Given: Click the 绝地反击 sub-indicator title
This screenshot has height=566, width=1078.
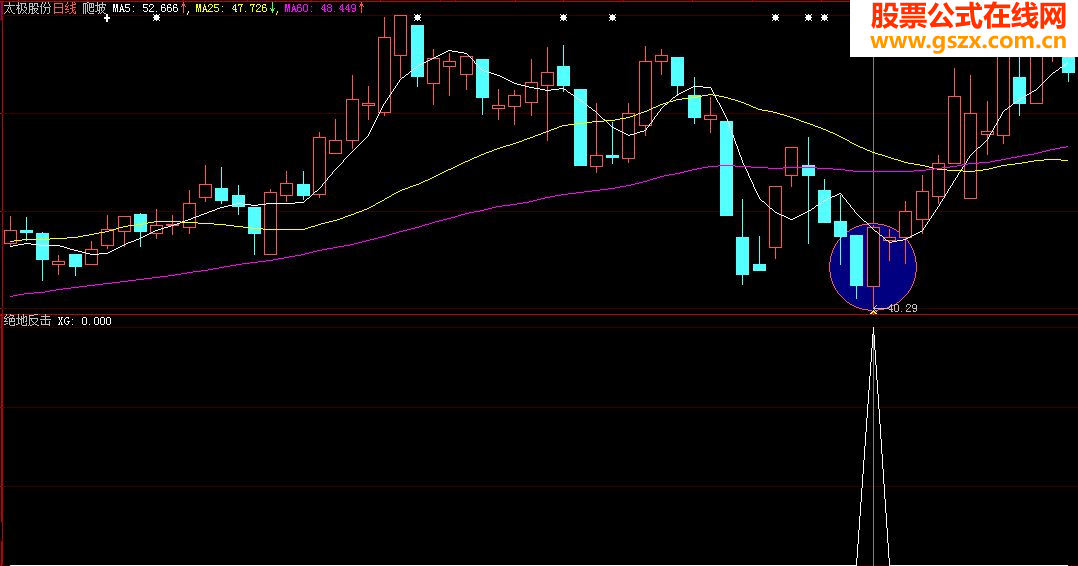Looking at the screenshot, I should click(28, 320).
